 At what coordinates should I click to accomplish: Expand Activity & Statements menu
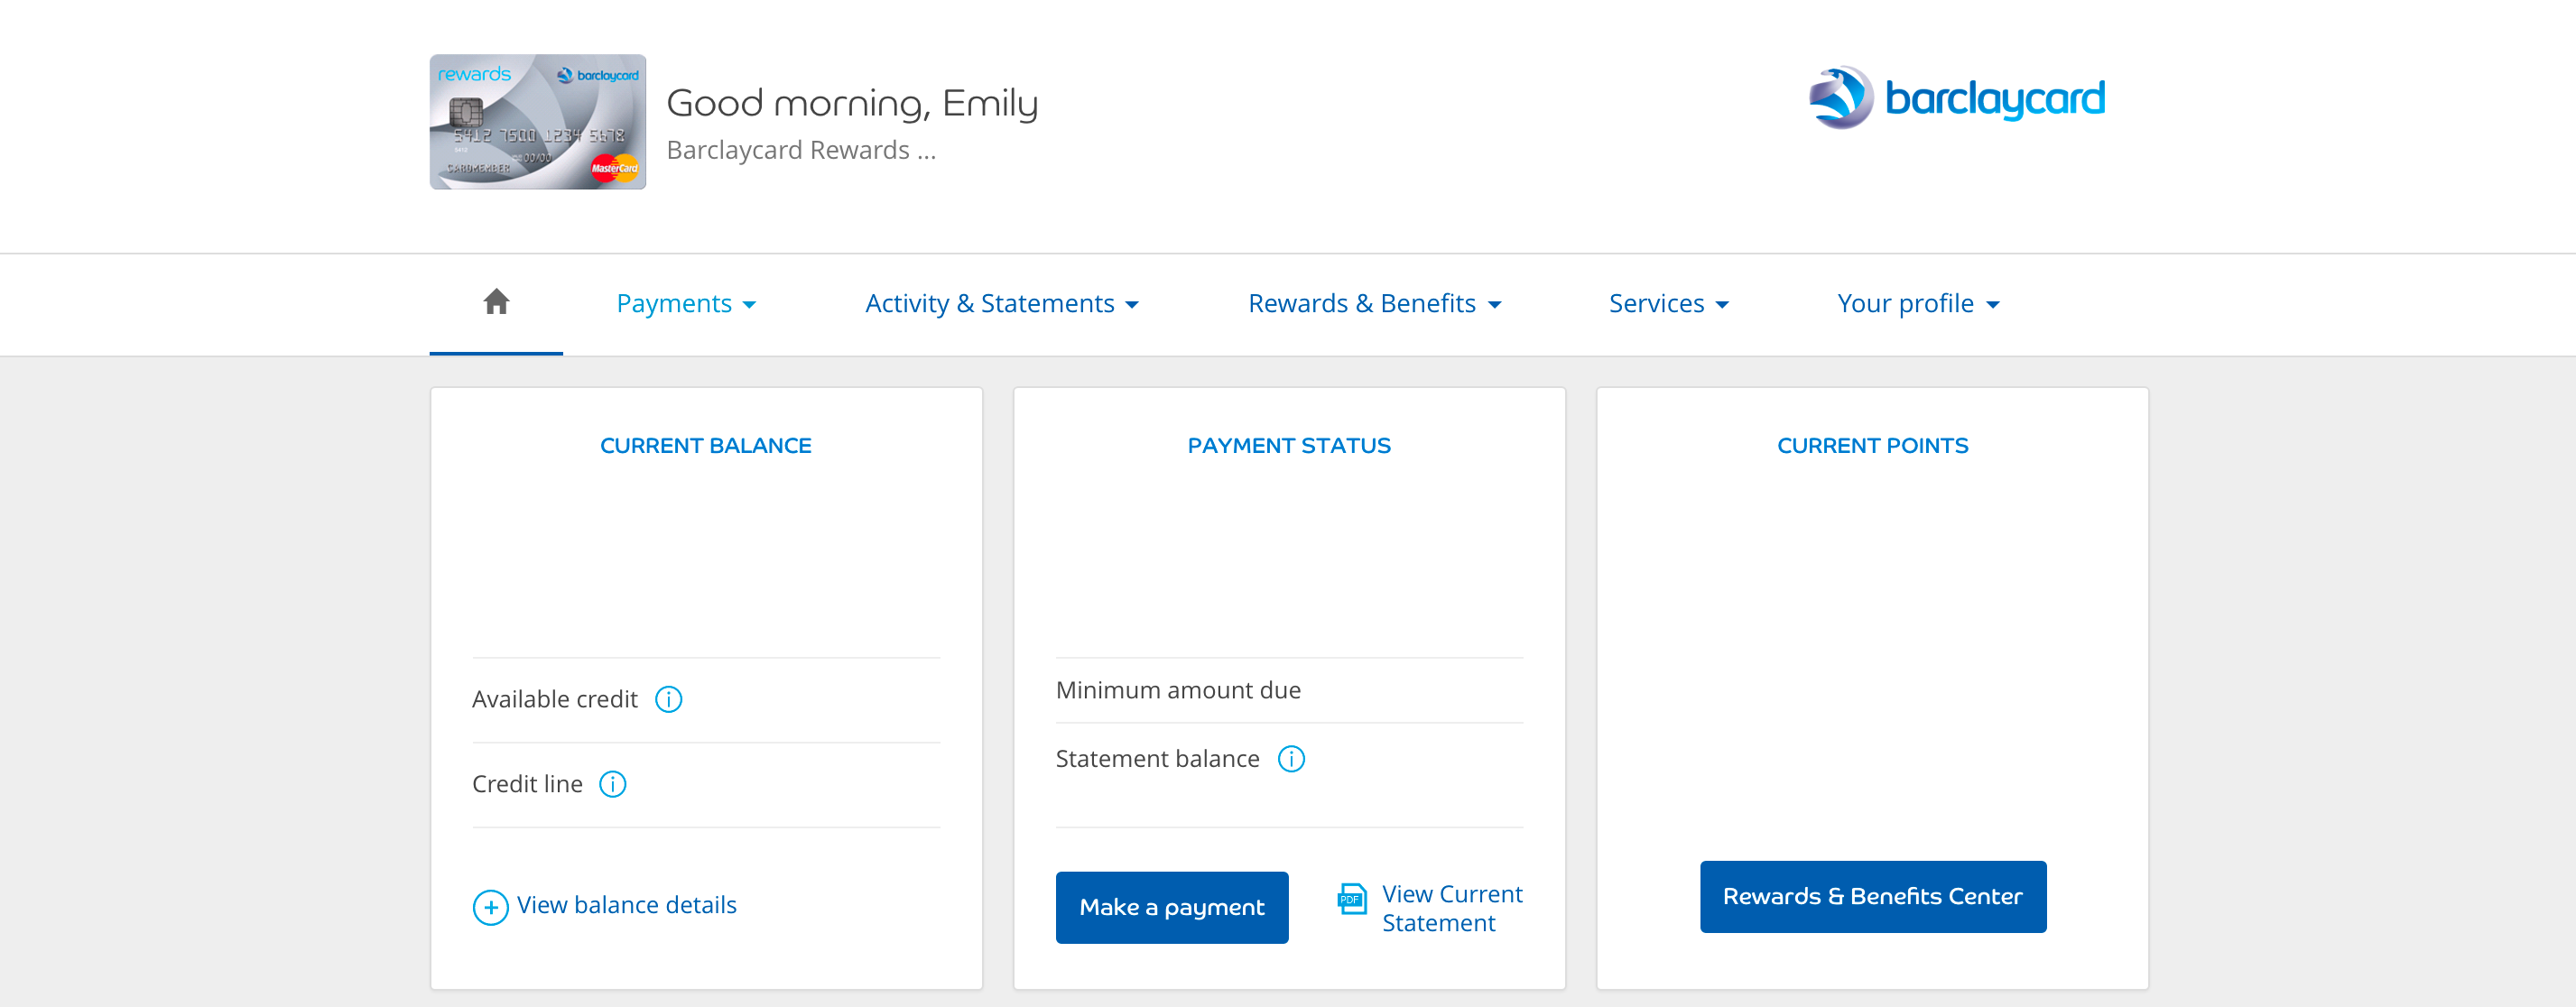1001,303
